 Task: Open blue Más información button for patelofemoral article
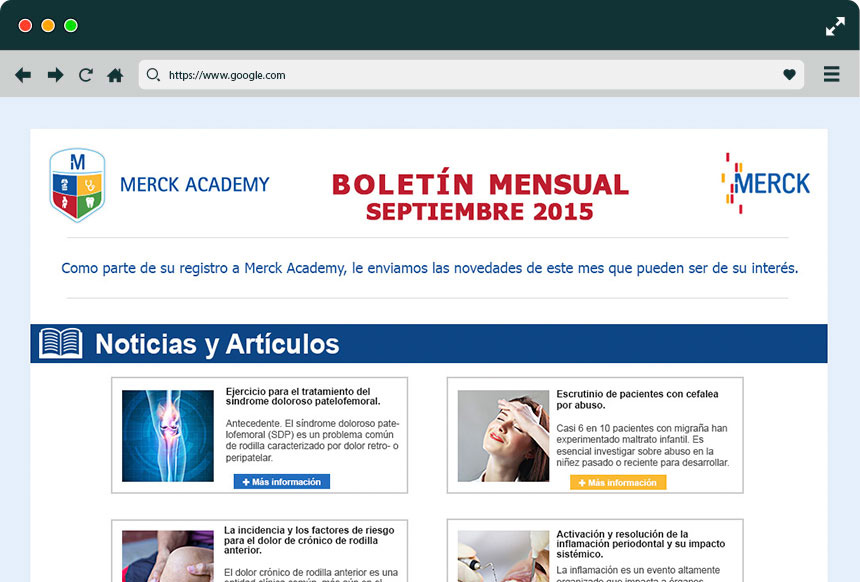(282, 482)
